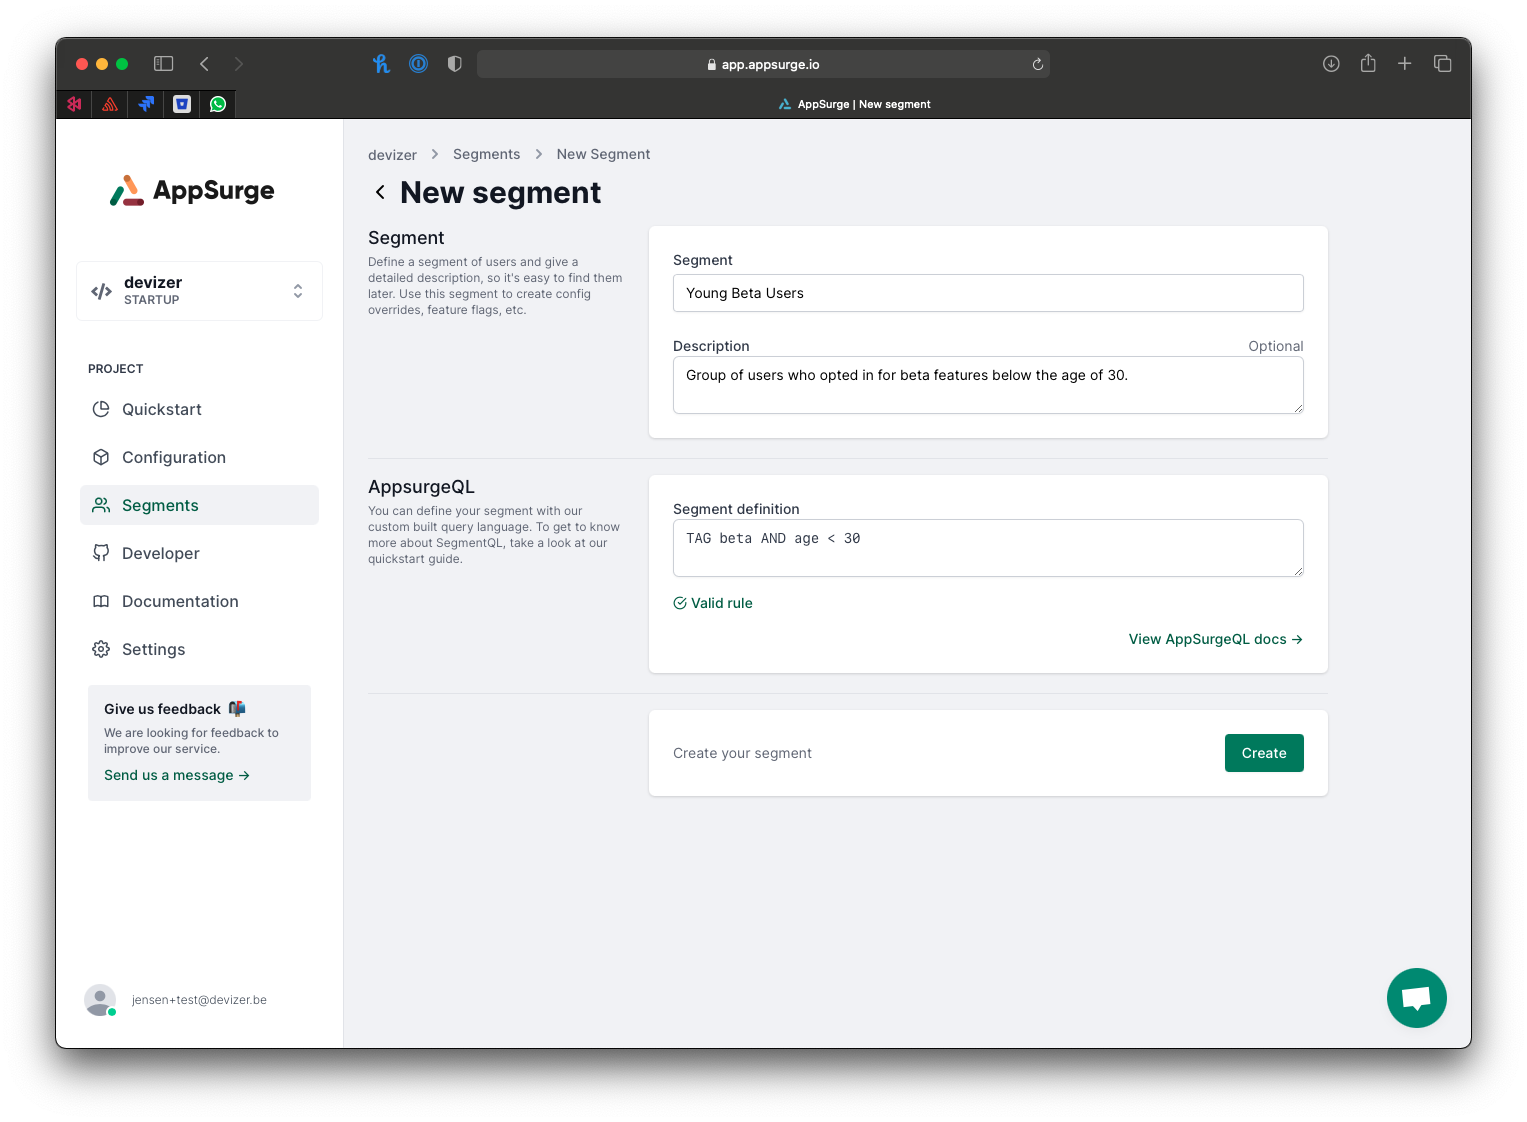This screenshot has height=1122, width=1527.
Task: Open the 1Password extension icon
Action: click(418, 64)
